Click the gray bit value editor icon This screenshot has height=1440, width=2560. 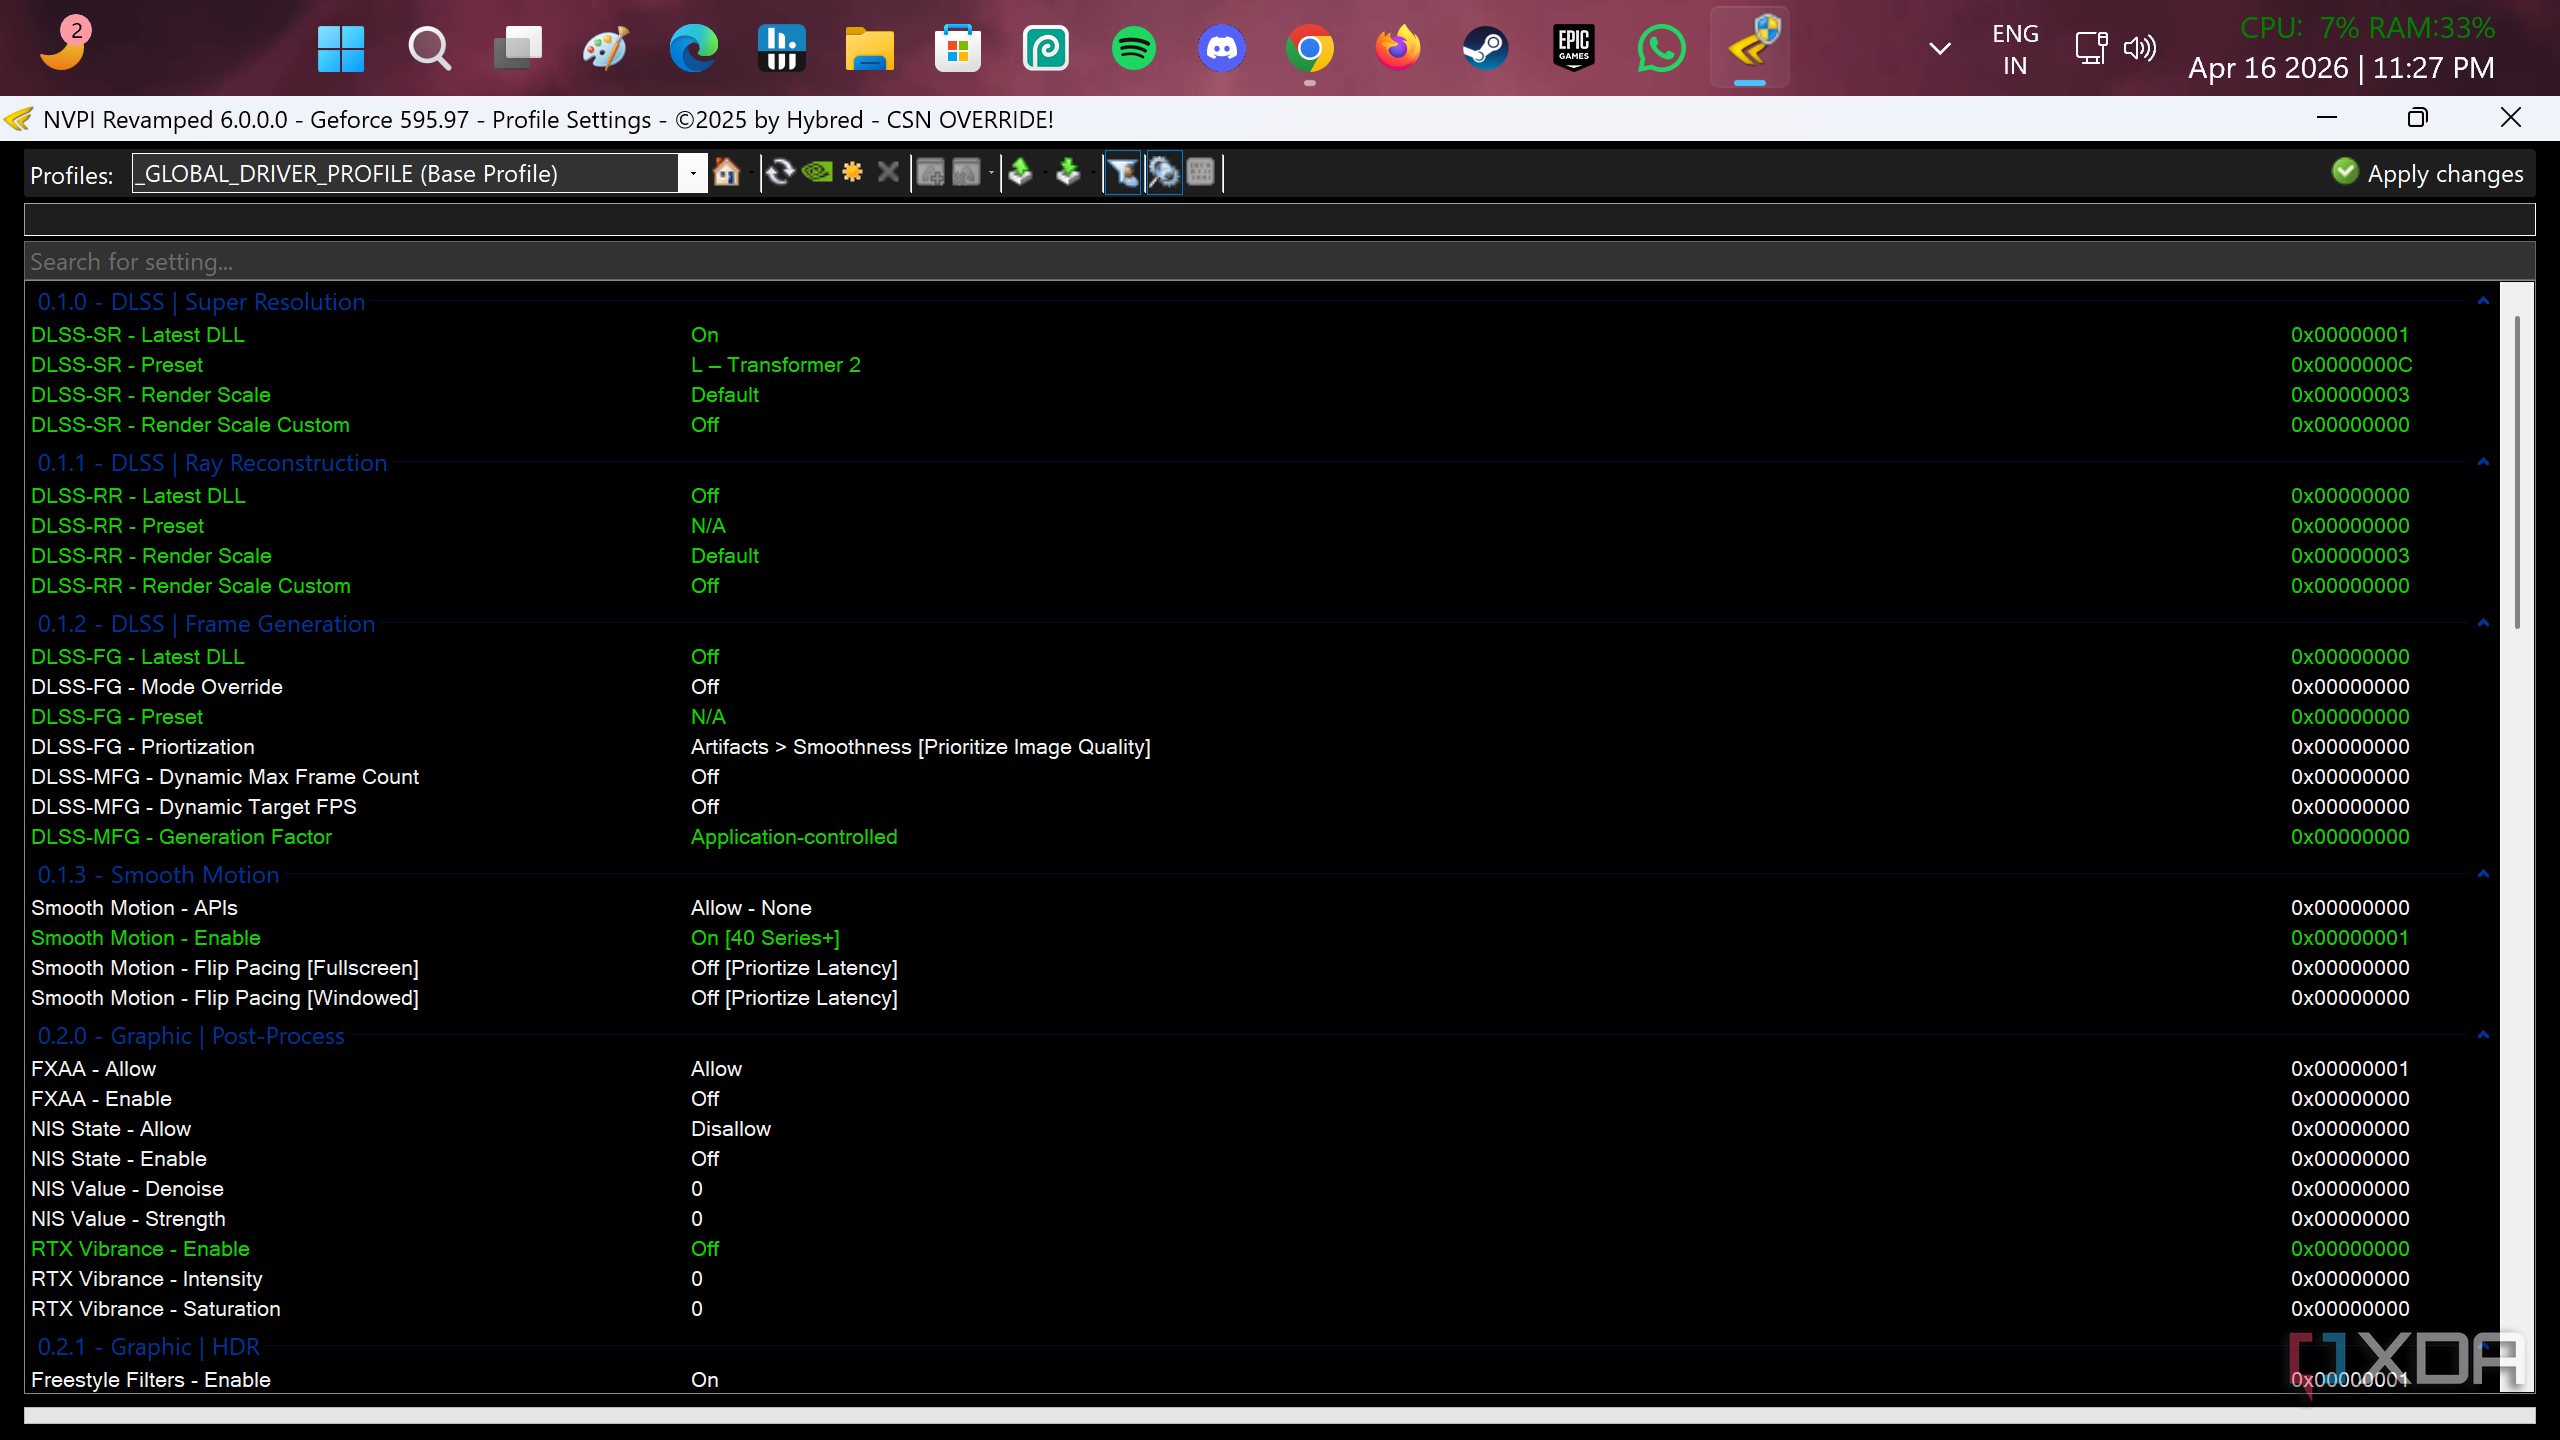(x=1200, y=172)
